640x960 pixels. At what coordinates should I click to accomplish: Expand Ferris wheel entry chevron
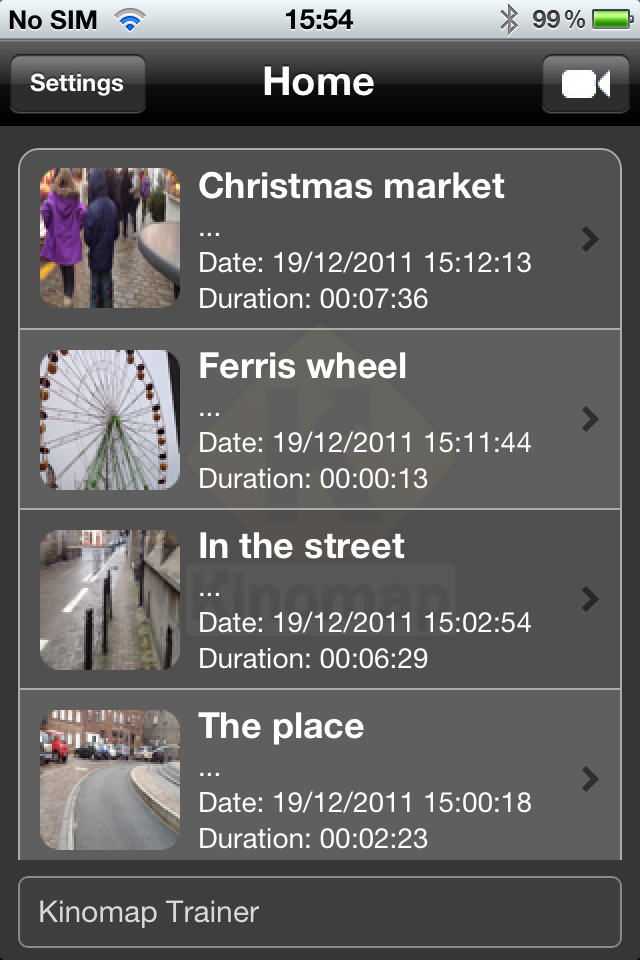(x=590, y=418)
